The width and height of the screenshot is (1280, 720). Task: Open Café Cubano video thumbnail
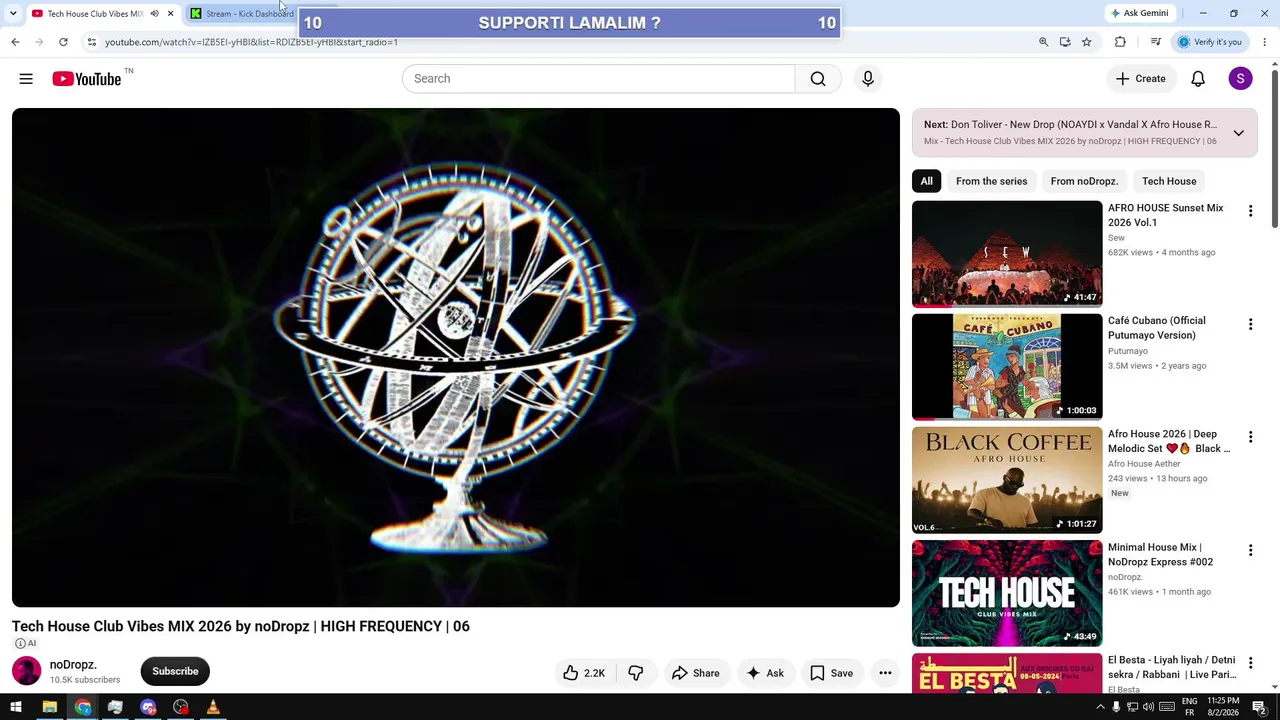(1007, 367)
